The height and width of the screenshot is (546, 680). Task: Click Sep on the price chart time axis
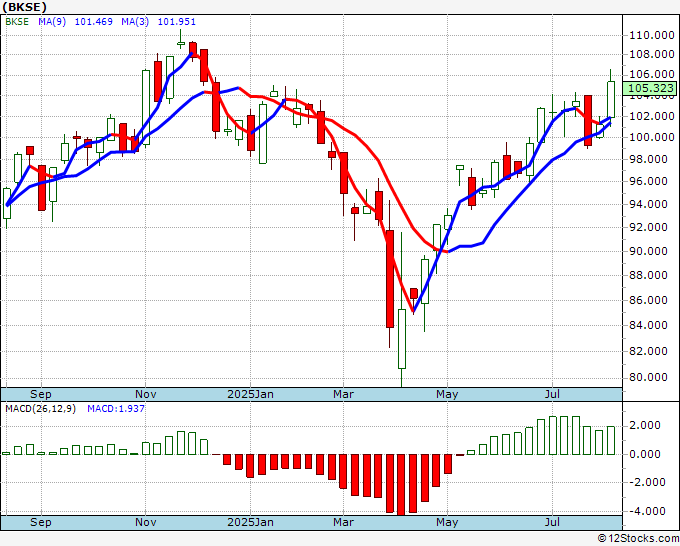click(41, 395)
